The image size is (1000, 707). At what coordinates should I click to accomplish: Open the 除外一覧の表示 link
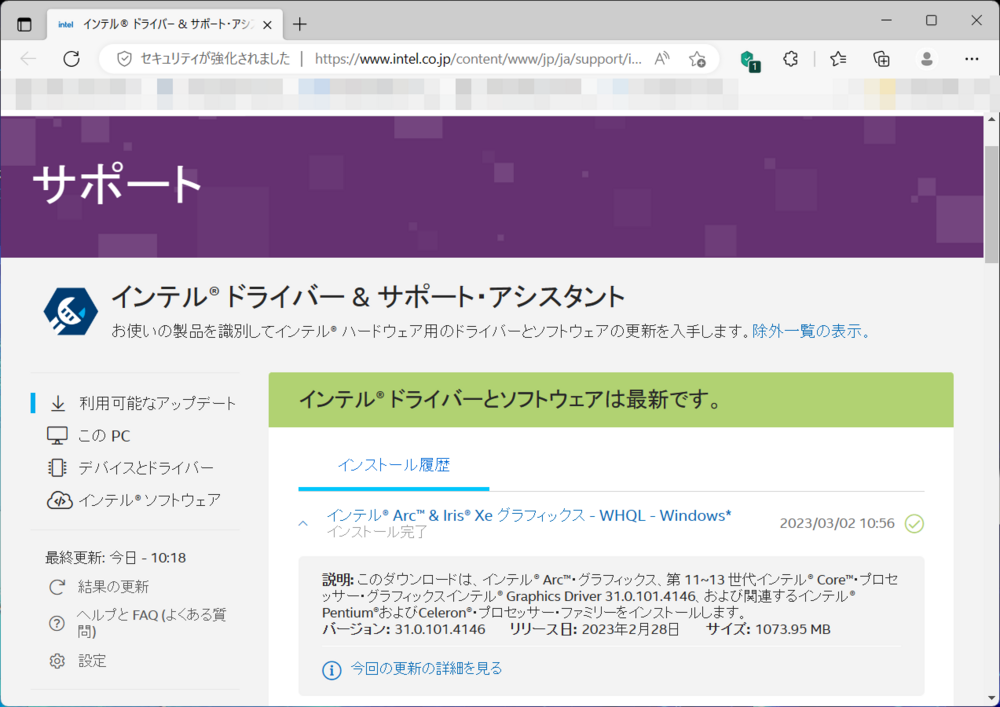click(811, 331)
